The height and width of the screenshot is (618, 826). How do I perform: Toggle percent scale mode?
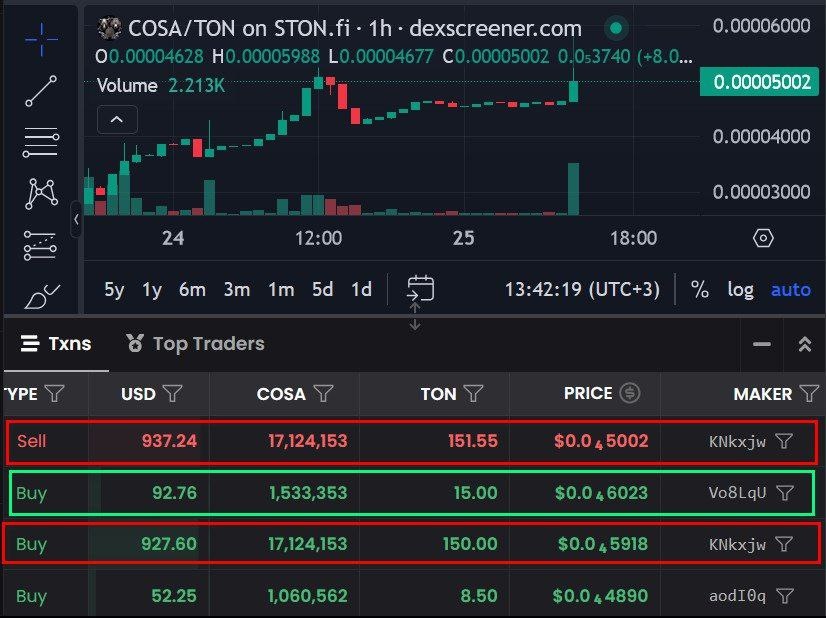tap(700, 289)
